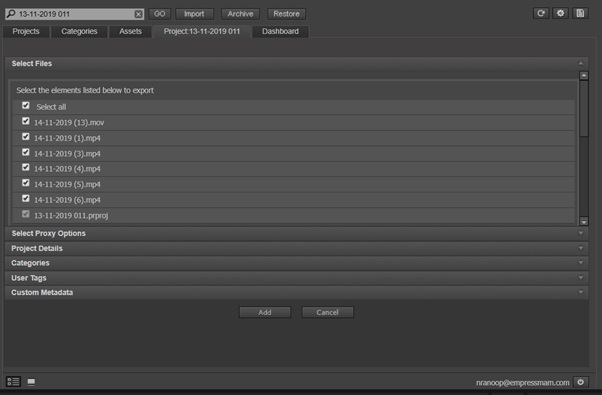Click the GO button

159,14
